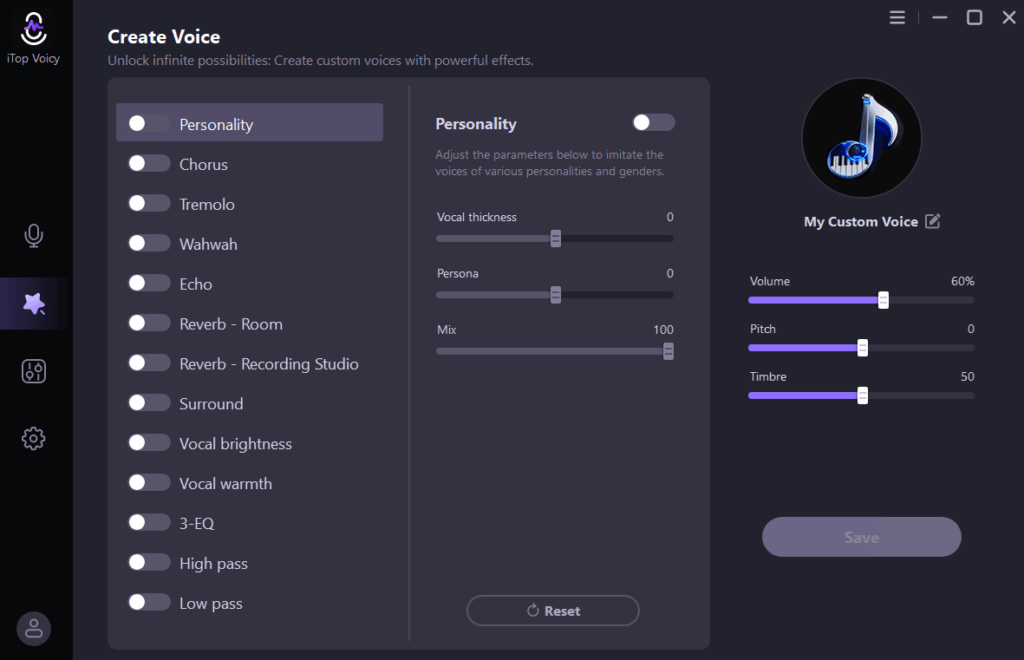This screenshot has height=660, width=1024.
Task: Open the mixer sliders sidebar icon
Action: 34,371
